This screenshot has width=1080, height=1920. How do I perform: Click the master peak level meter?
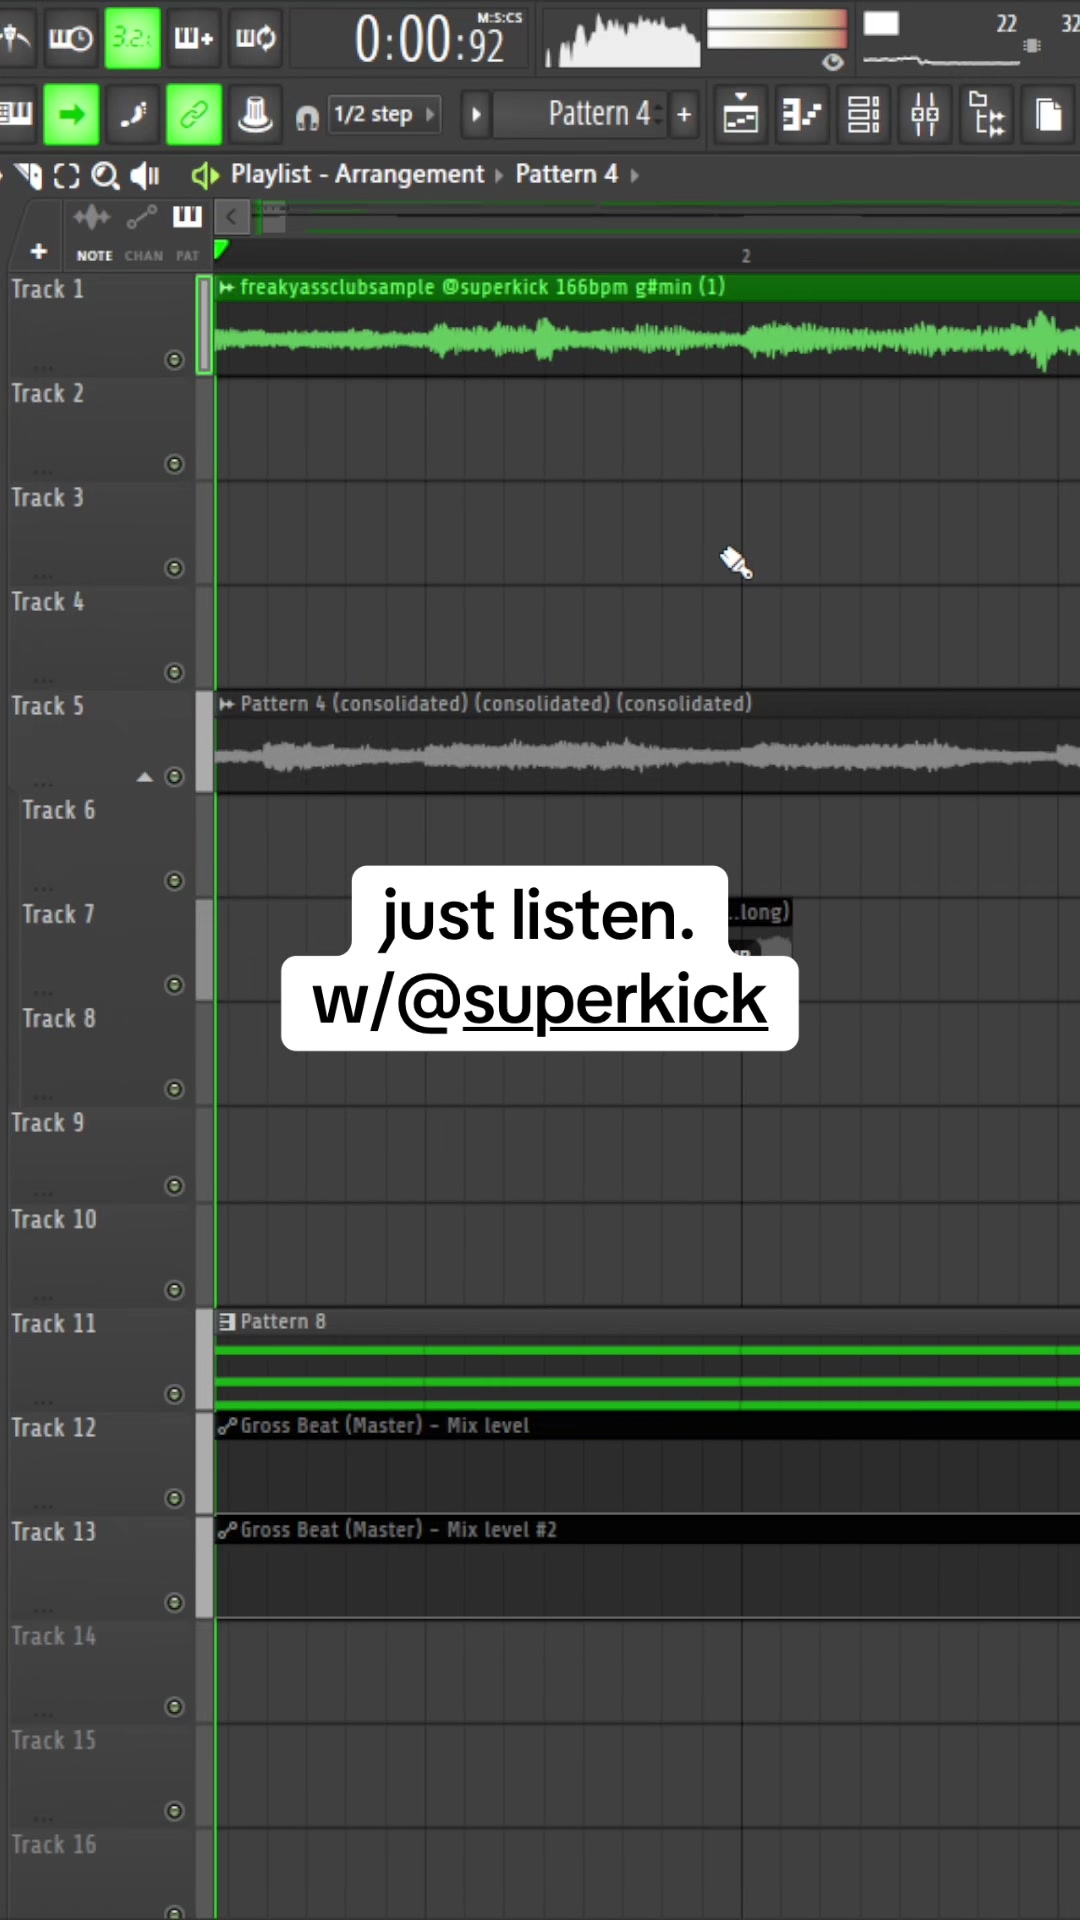(777, 29)
